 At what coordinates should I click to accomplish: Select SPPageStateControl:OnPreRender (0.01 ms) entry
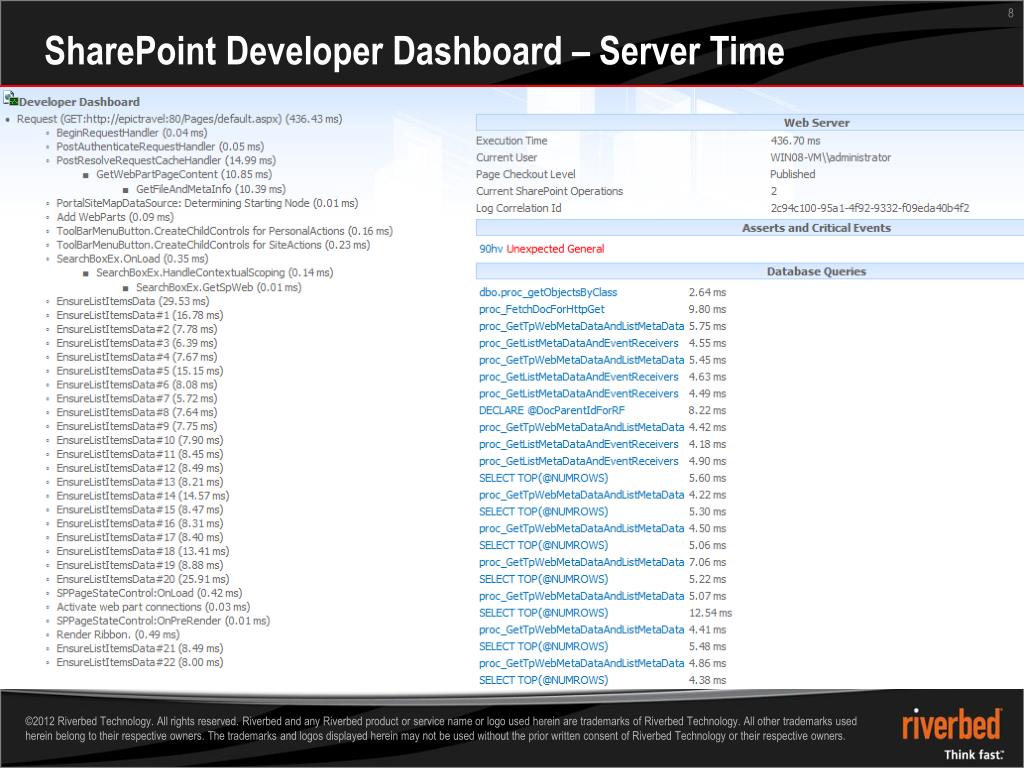click(163, 620)
